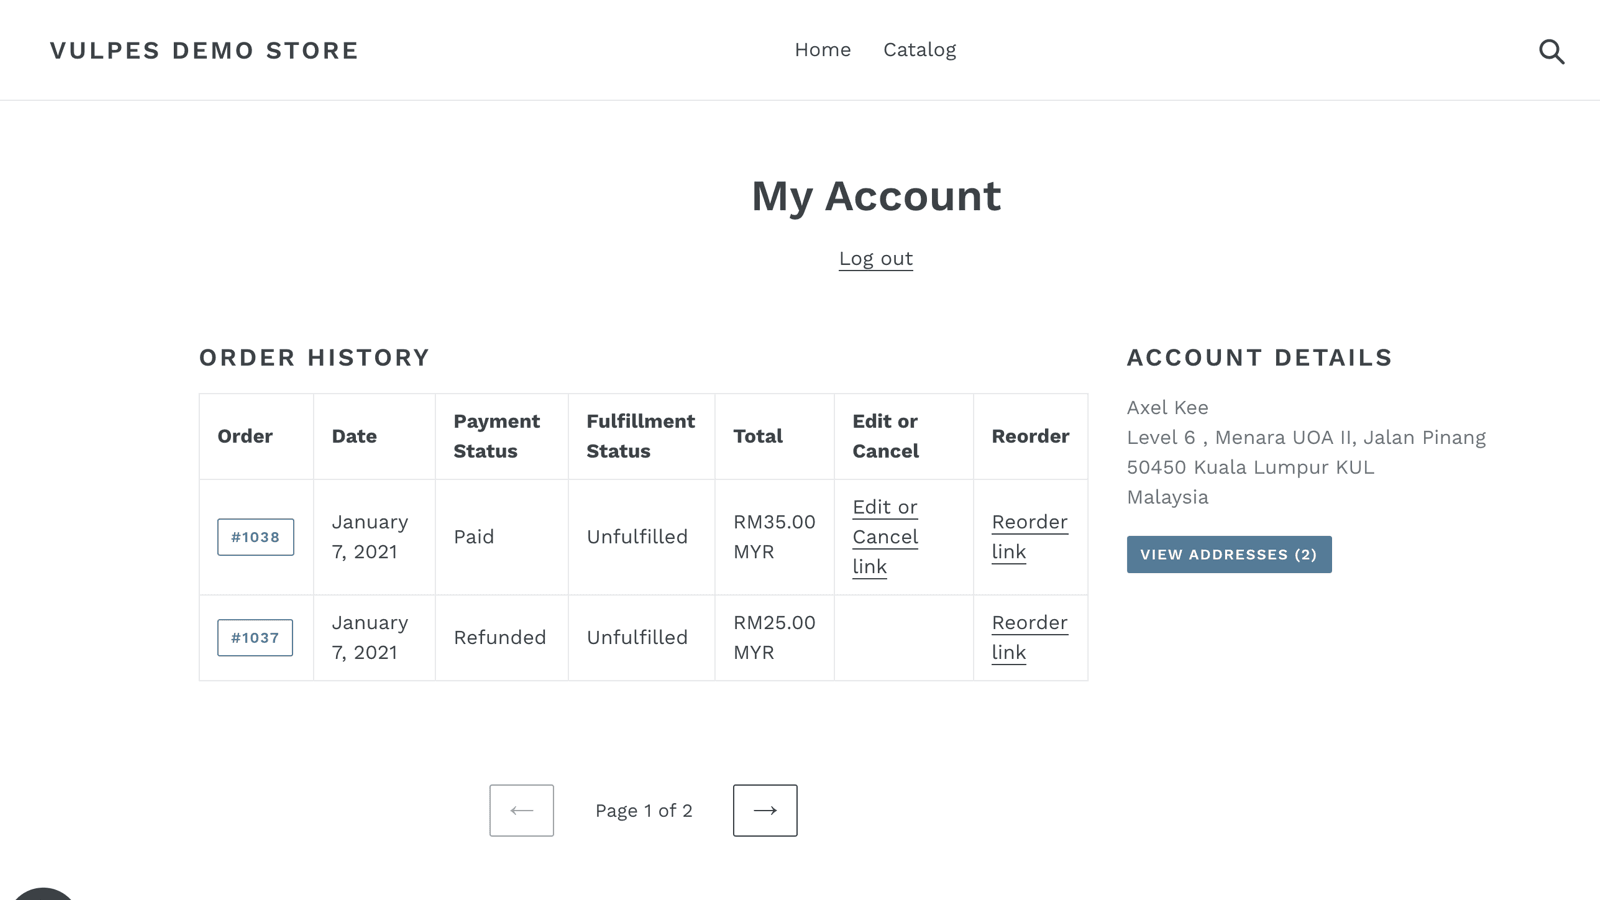Open order #1038 details
The width and height of the screenshot is (1600, 900).
tap(255, 537)
